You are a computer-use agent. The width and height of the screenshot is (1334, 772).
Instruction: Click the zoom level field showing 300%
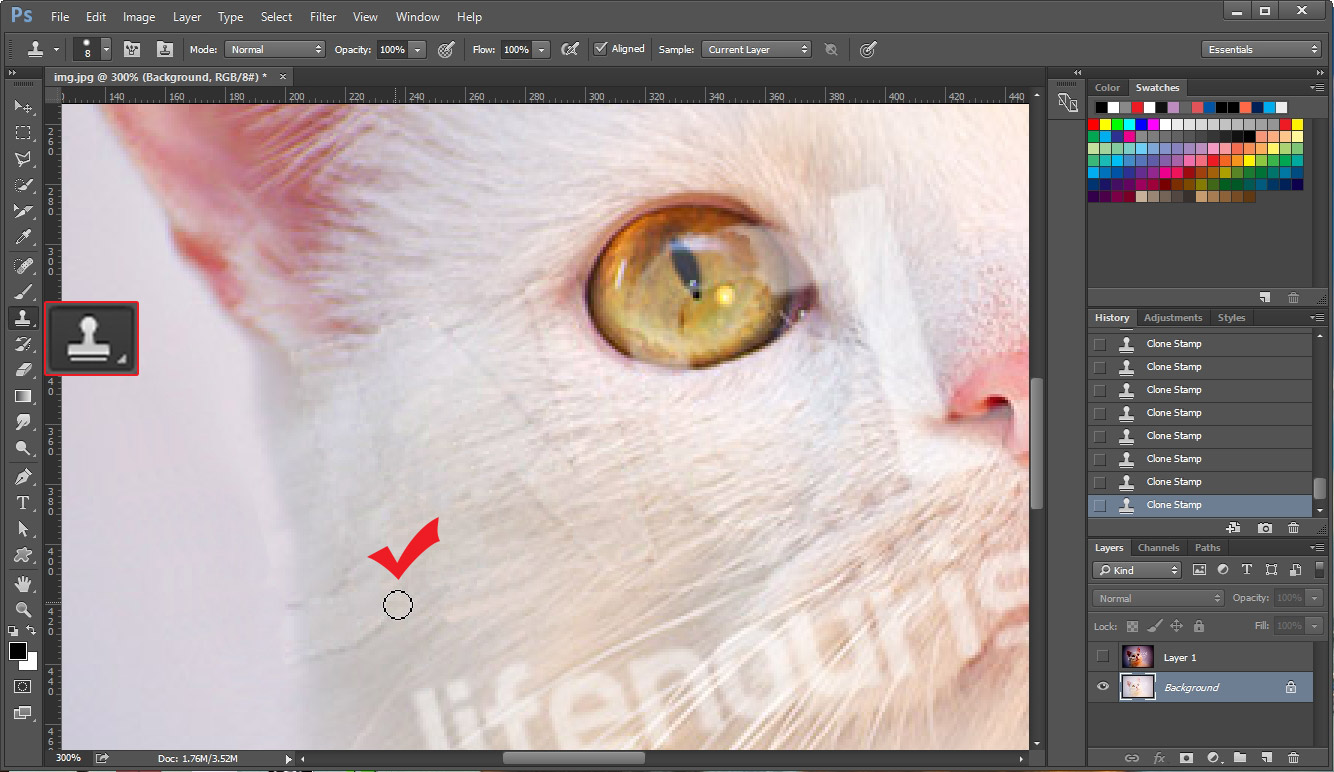(68, 758)
